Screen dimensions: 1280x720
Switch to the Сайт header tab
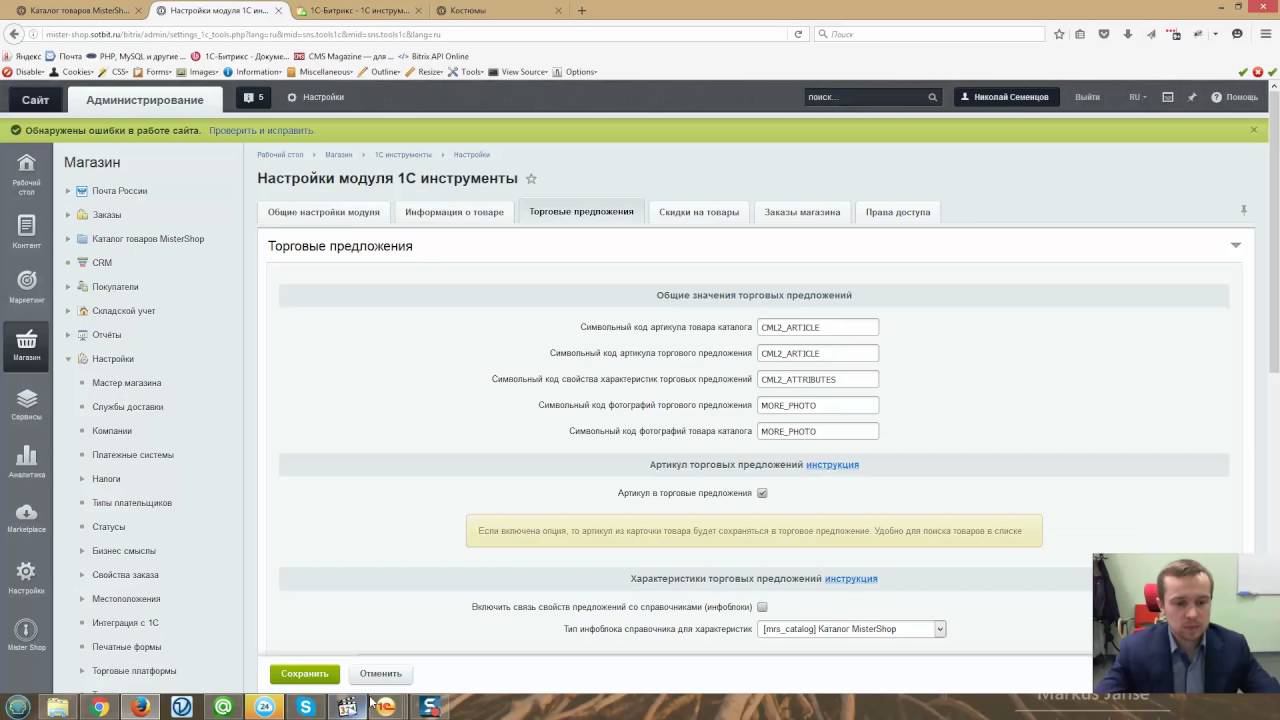pyautogui.click(x=35, y=100)
